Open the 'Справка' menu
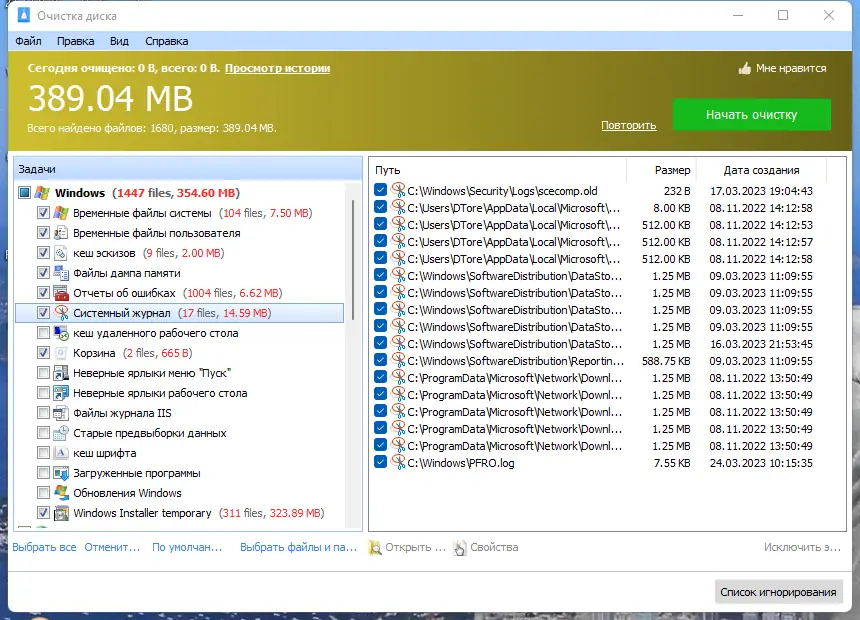Image resolution: width=860 pixels, height=620 pixels. tap(167, 41)
